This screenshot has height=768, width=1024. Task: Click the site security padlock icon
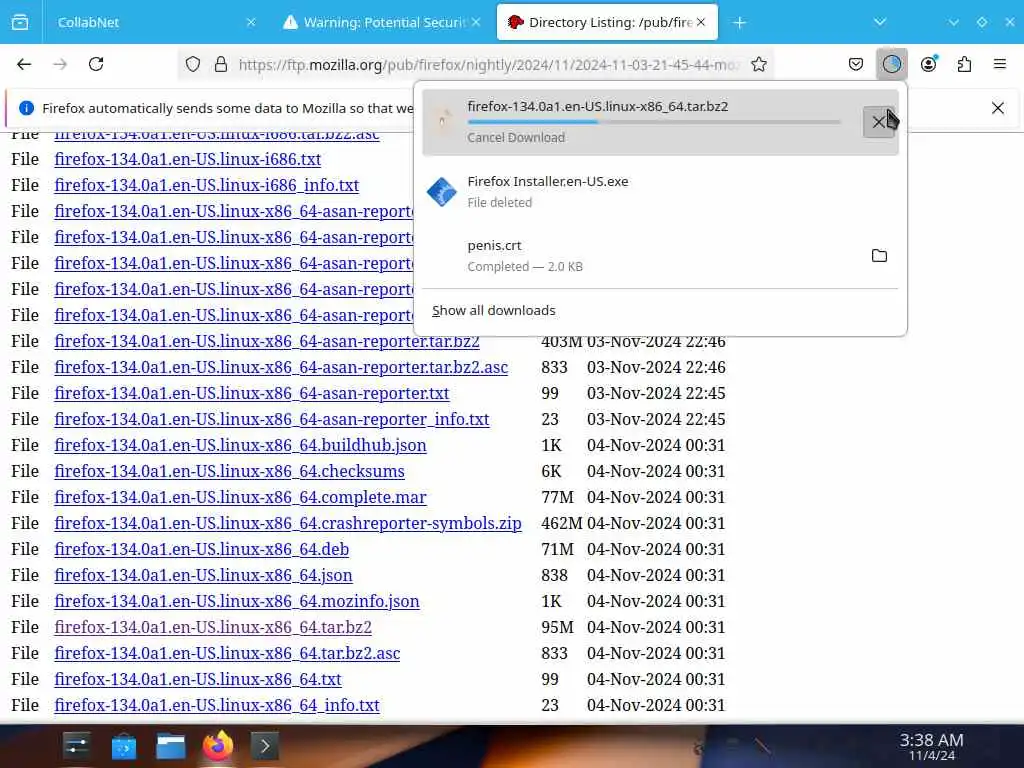(x=221, y=64)
